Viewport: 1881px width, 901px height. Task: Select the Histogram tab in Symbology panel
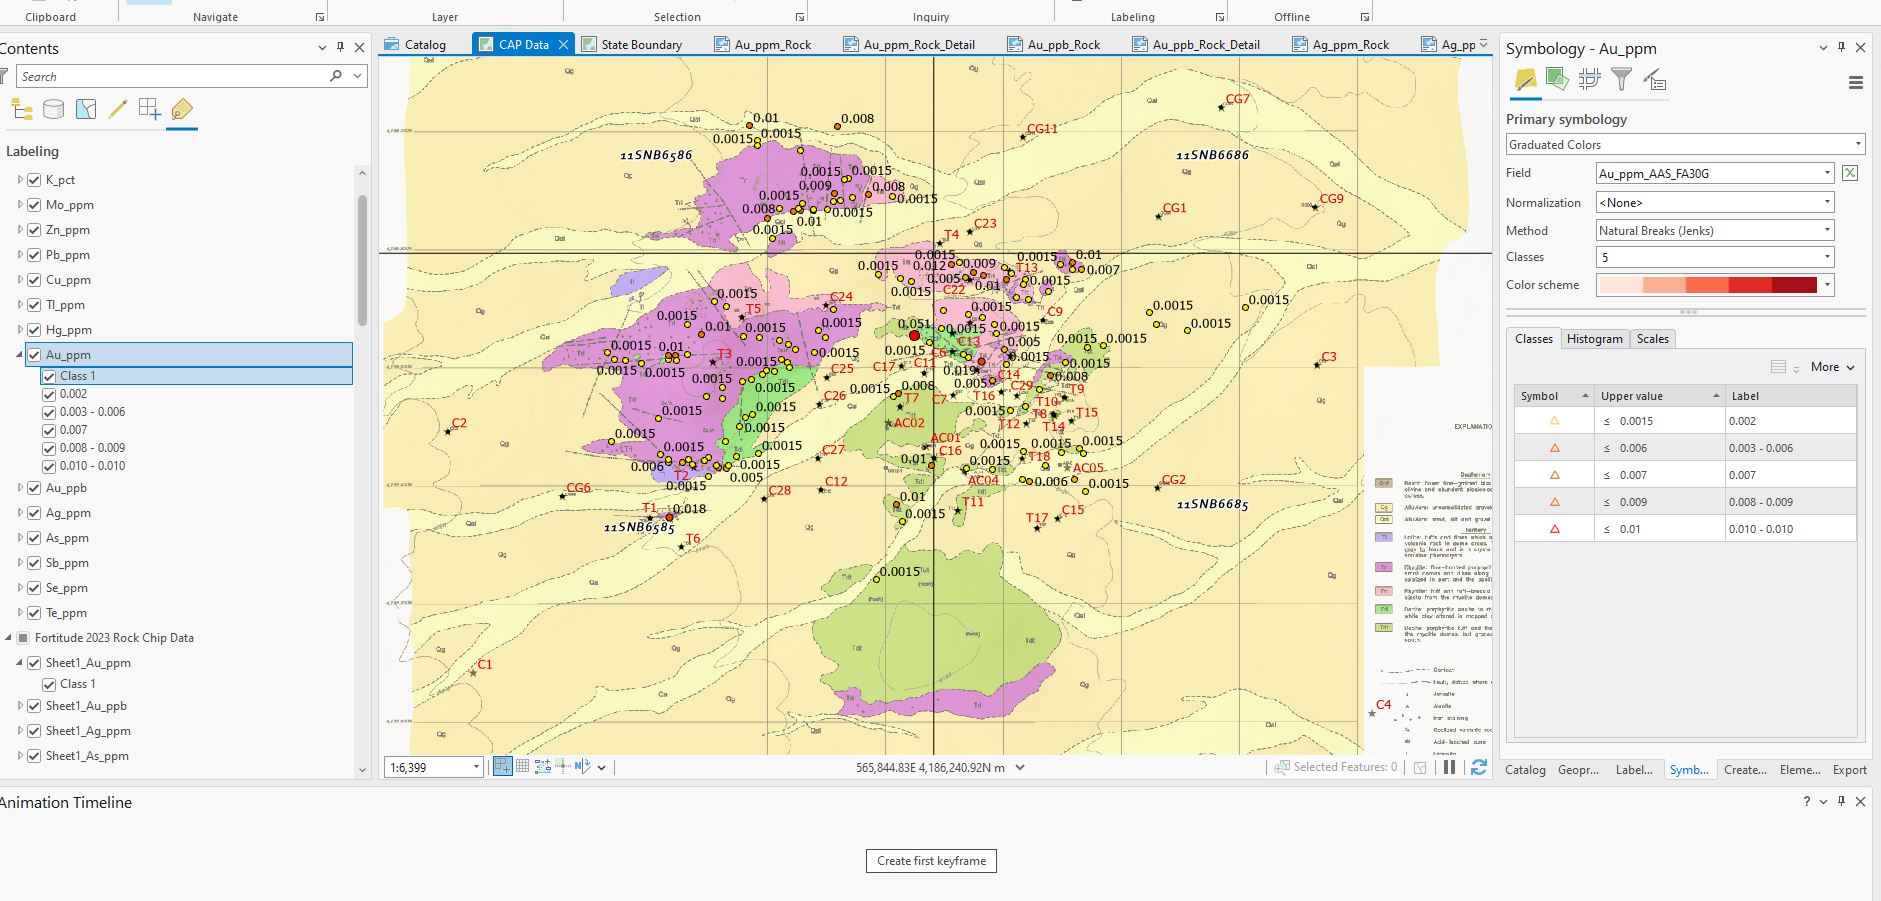pos(1594,339)
